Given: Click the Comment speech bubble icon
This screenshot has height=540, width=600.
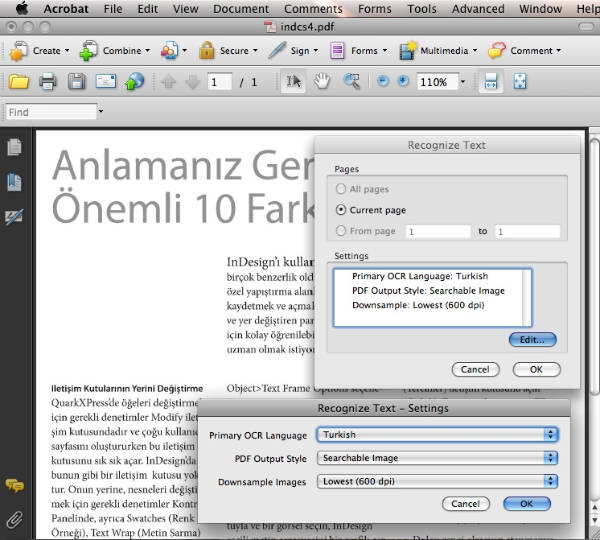Looking at the screenshot, I should tap(497, 51).
